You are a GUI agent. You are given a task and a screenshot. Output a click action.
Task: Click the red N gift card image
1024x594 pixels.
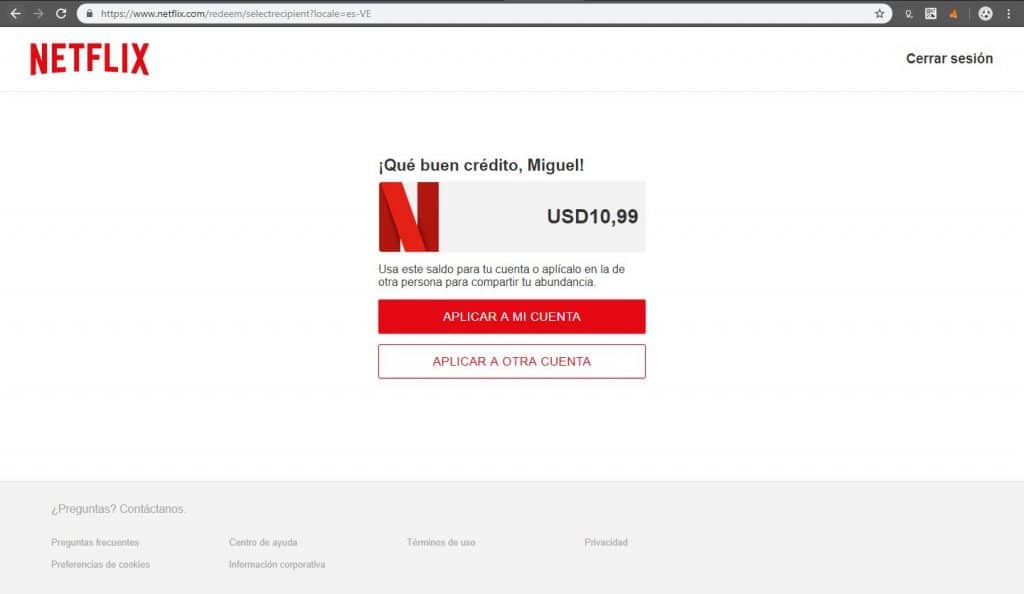point(409,217)
